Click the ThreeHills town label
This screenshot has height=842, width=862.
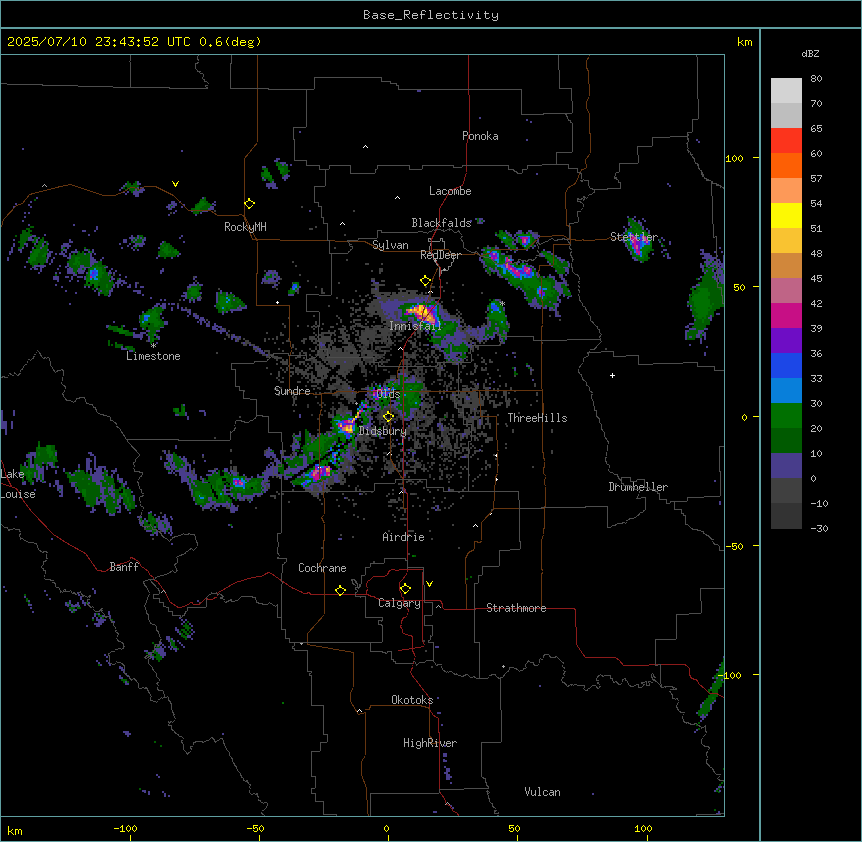537,418
